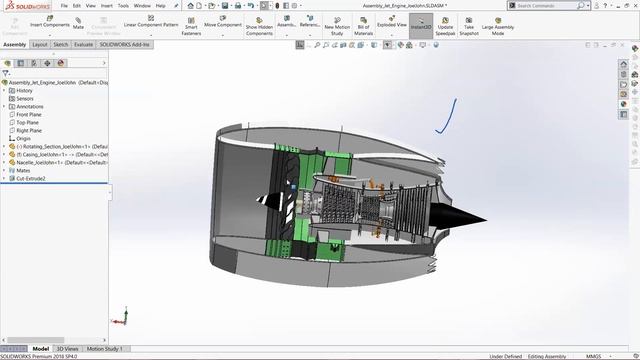Click the Print icon
Image resolution: width=640 pixels, height=360 pixels.
tap(238, 6)
